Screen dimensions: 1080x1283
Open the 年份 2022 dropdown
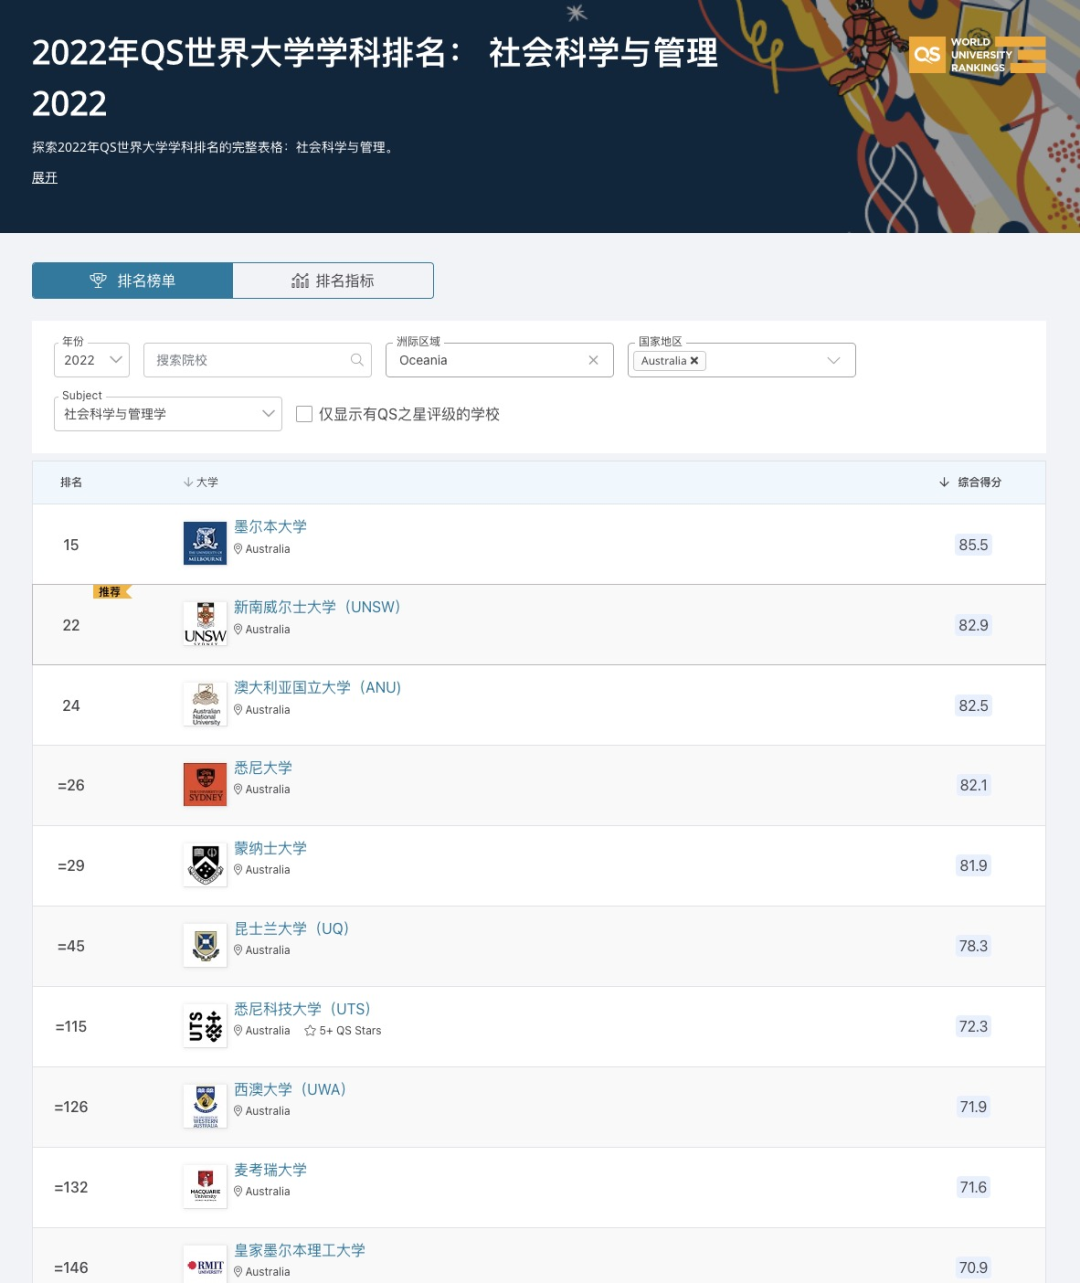tap(92, 360)
